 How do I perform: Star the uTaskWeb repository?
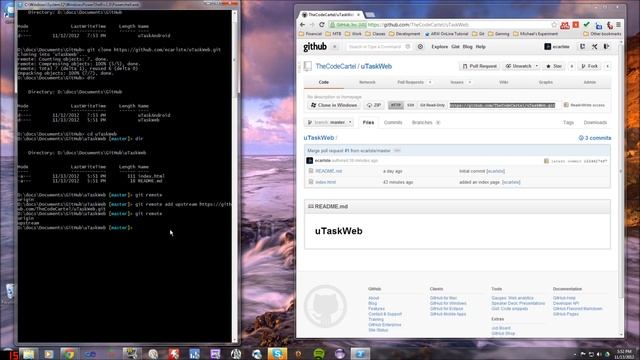click(x=554, y=66)
